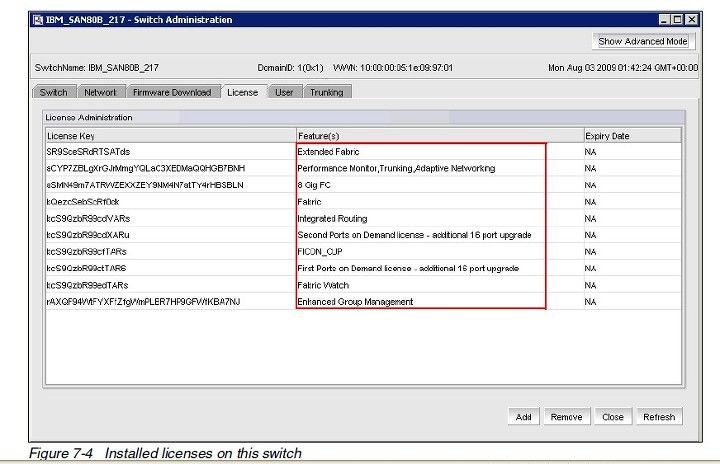Click the Remove license button
Image resolution: width=720 pixels, height=464 pixels.
[x=566, y=417]
